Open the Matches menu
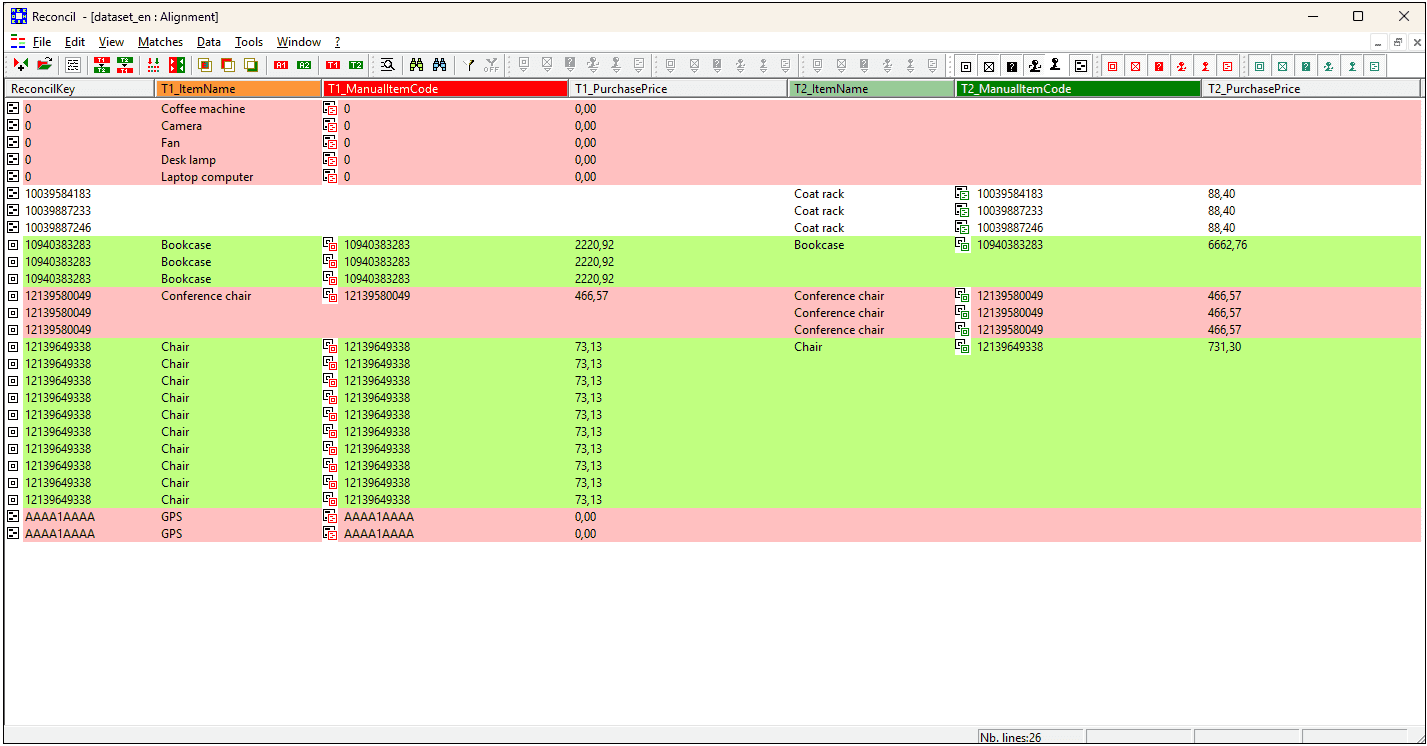 160,42
